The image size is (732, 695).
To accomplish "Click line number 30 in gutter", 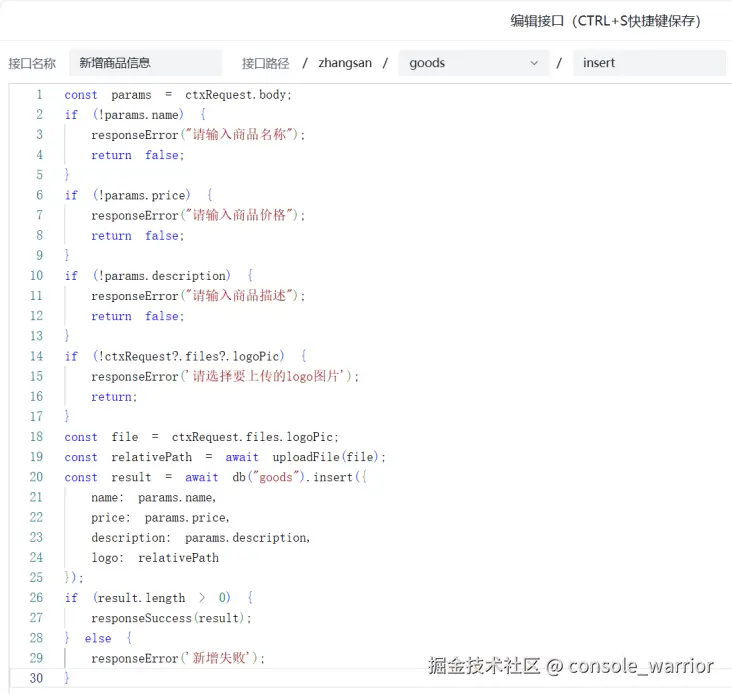I will [x=36, y=678].
